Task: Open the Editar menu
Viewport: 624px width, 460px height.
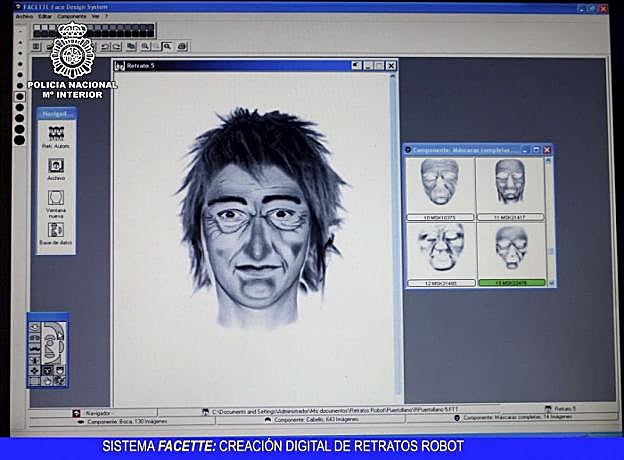Action: coord(47,17)
